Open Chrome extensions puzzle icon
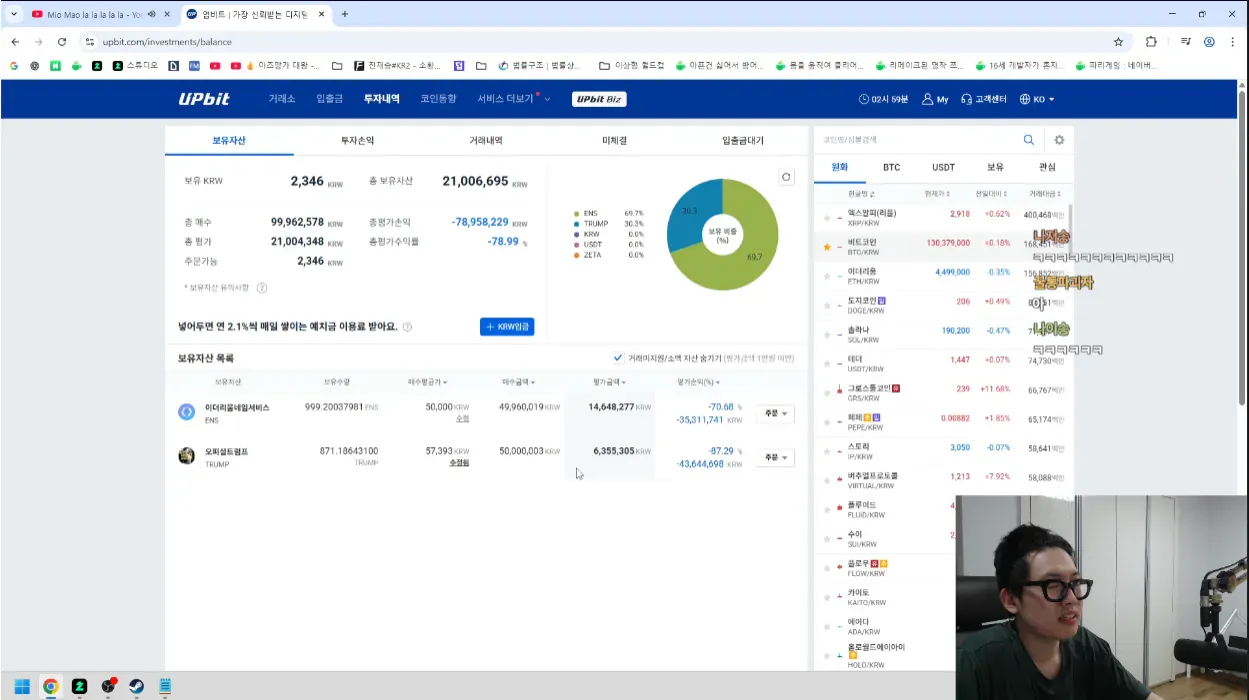Image resolution: width=1249 pixels, height=700 pixels. [1151, 42]
